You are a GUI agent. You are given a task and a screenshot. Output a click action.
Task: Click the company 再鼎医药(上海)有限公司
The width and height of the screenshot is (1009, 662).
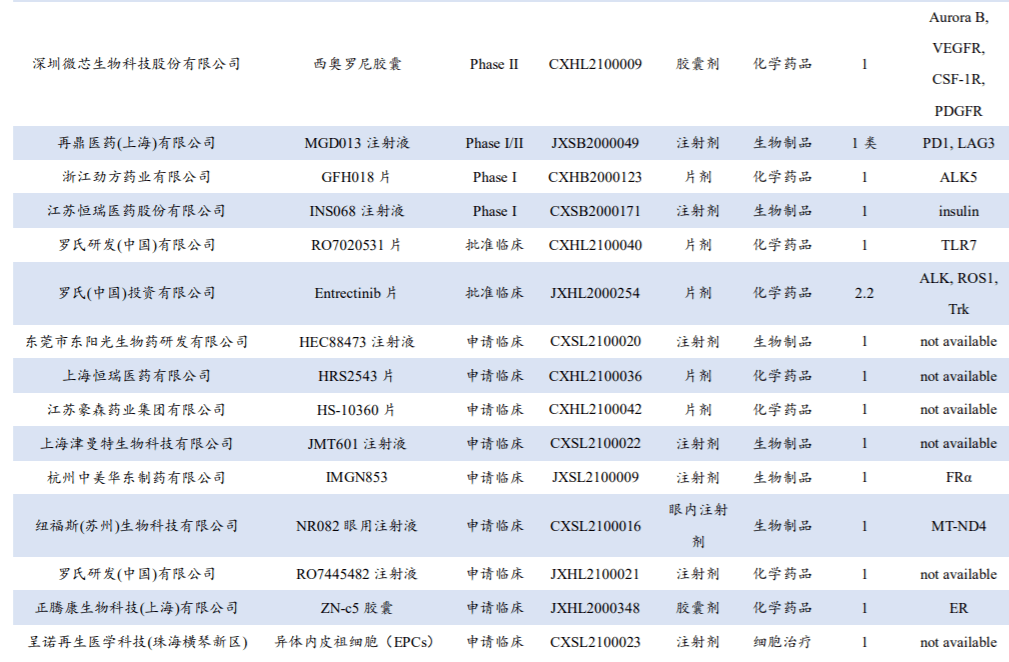click(x=136, y=143)
